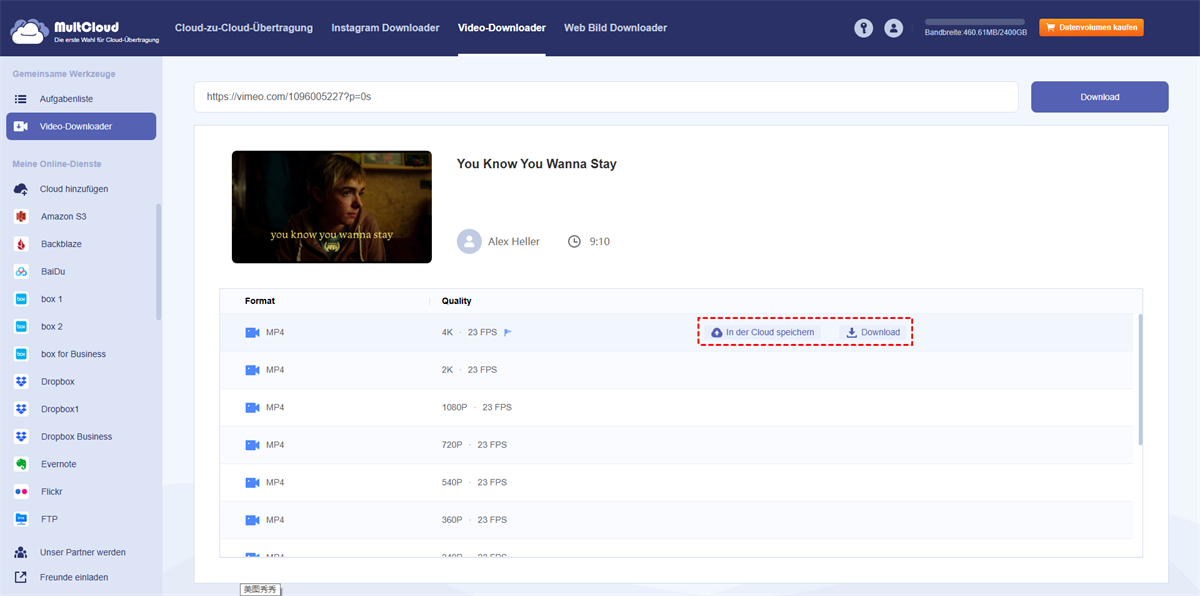Download the 4K MP4 version
Image resolution: width=1200 pixels, height=596 pixels.
click(873, 332)
